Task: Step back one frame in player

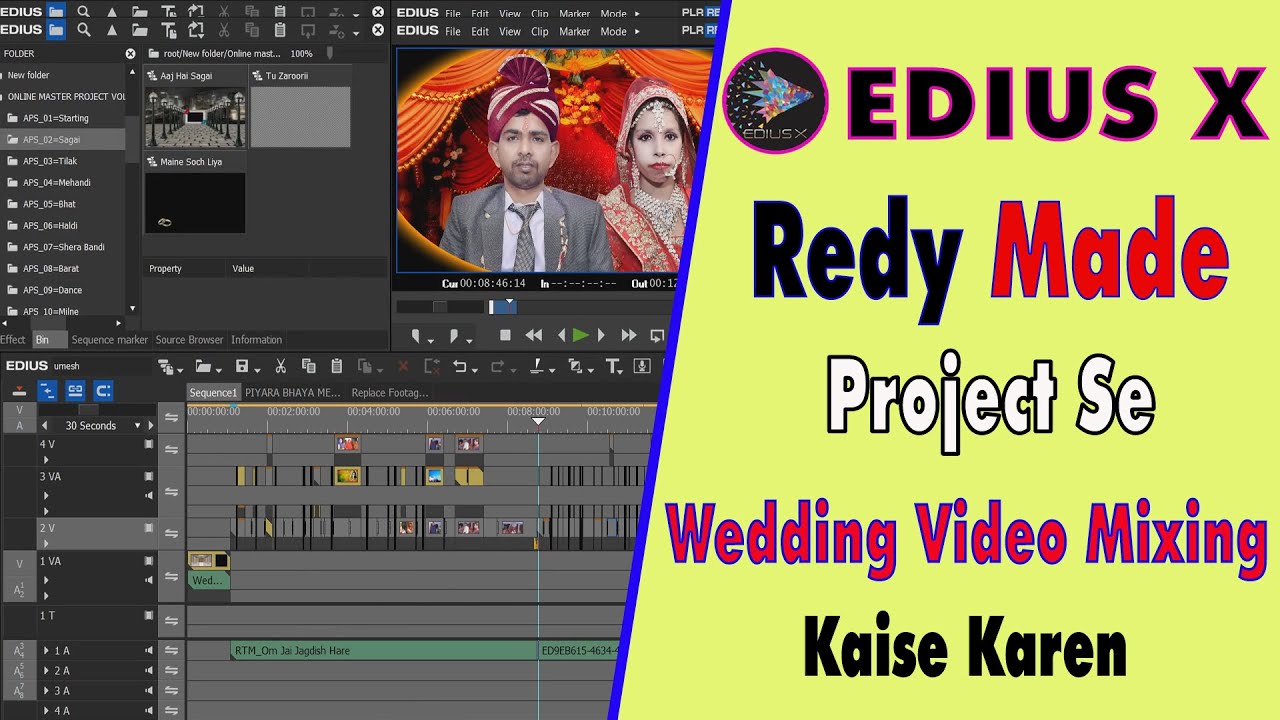Action: pyautogui.click(x=561, y=335)
